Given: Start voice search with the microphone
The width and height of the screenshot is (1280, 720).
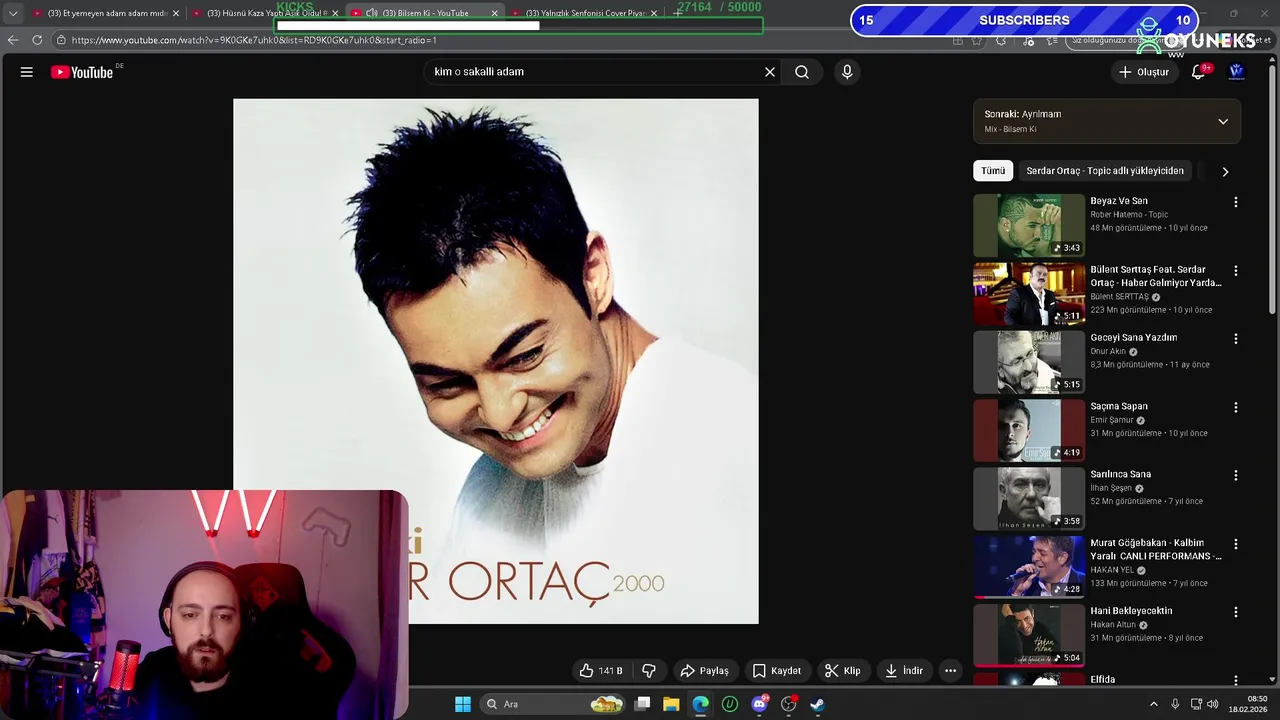Looking at the screenshot, I should click(847, 72).
